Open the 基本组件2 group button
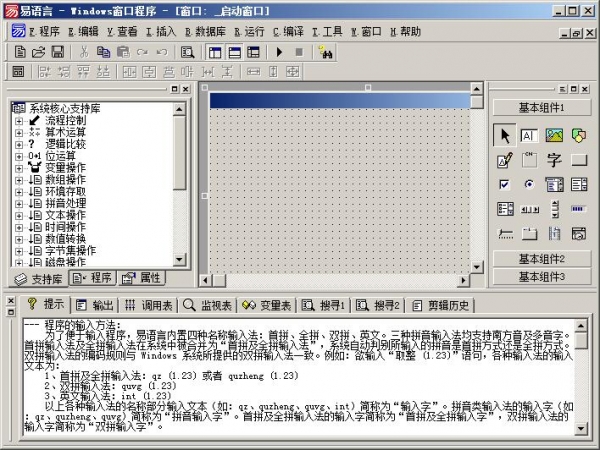This screenshot has width=600, height=450. pyautogui.click(x=541, y=259)
